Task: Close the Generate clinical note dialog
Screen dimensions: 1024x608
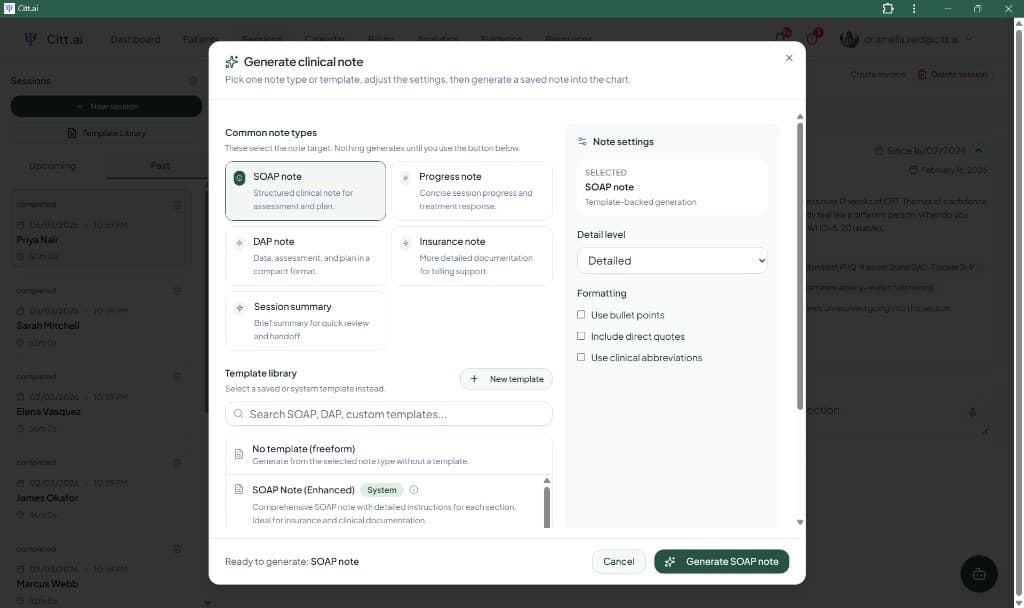Action: click(789, 58)
